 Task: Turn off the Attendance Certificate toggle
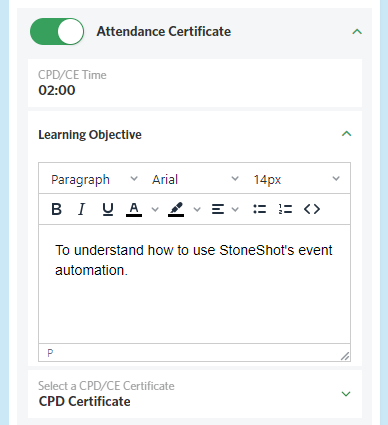[57, 32]
